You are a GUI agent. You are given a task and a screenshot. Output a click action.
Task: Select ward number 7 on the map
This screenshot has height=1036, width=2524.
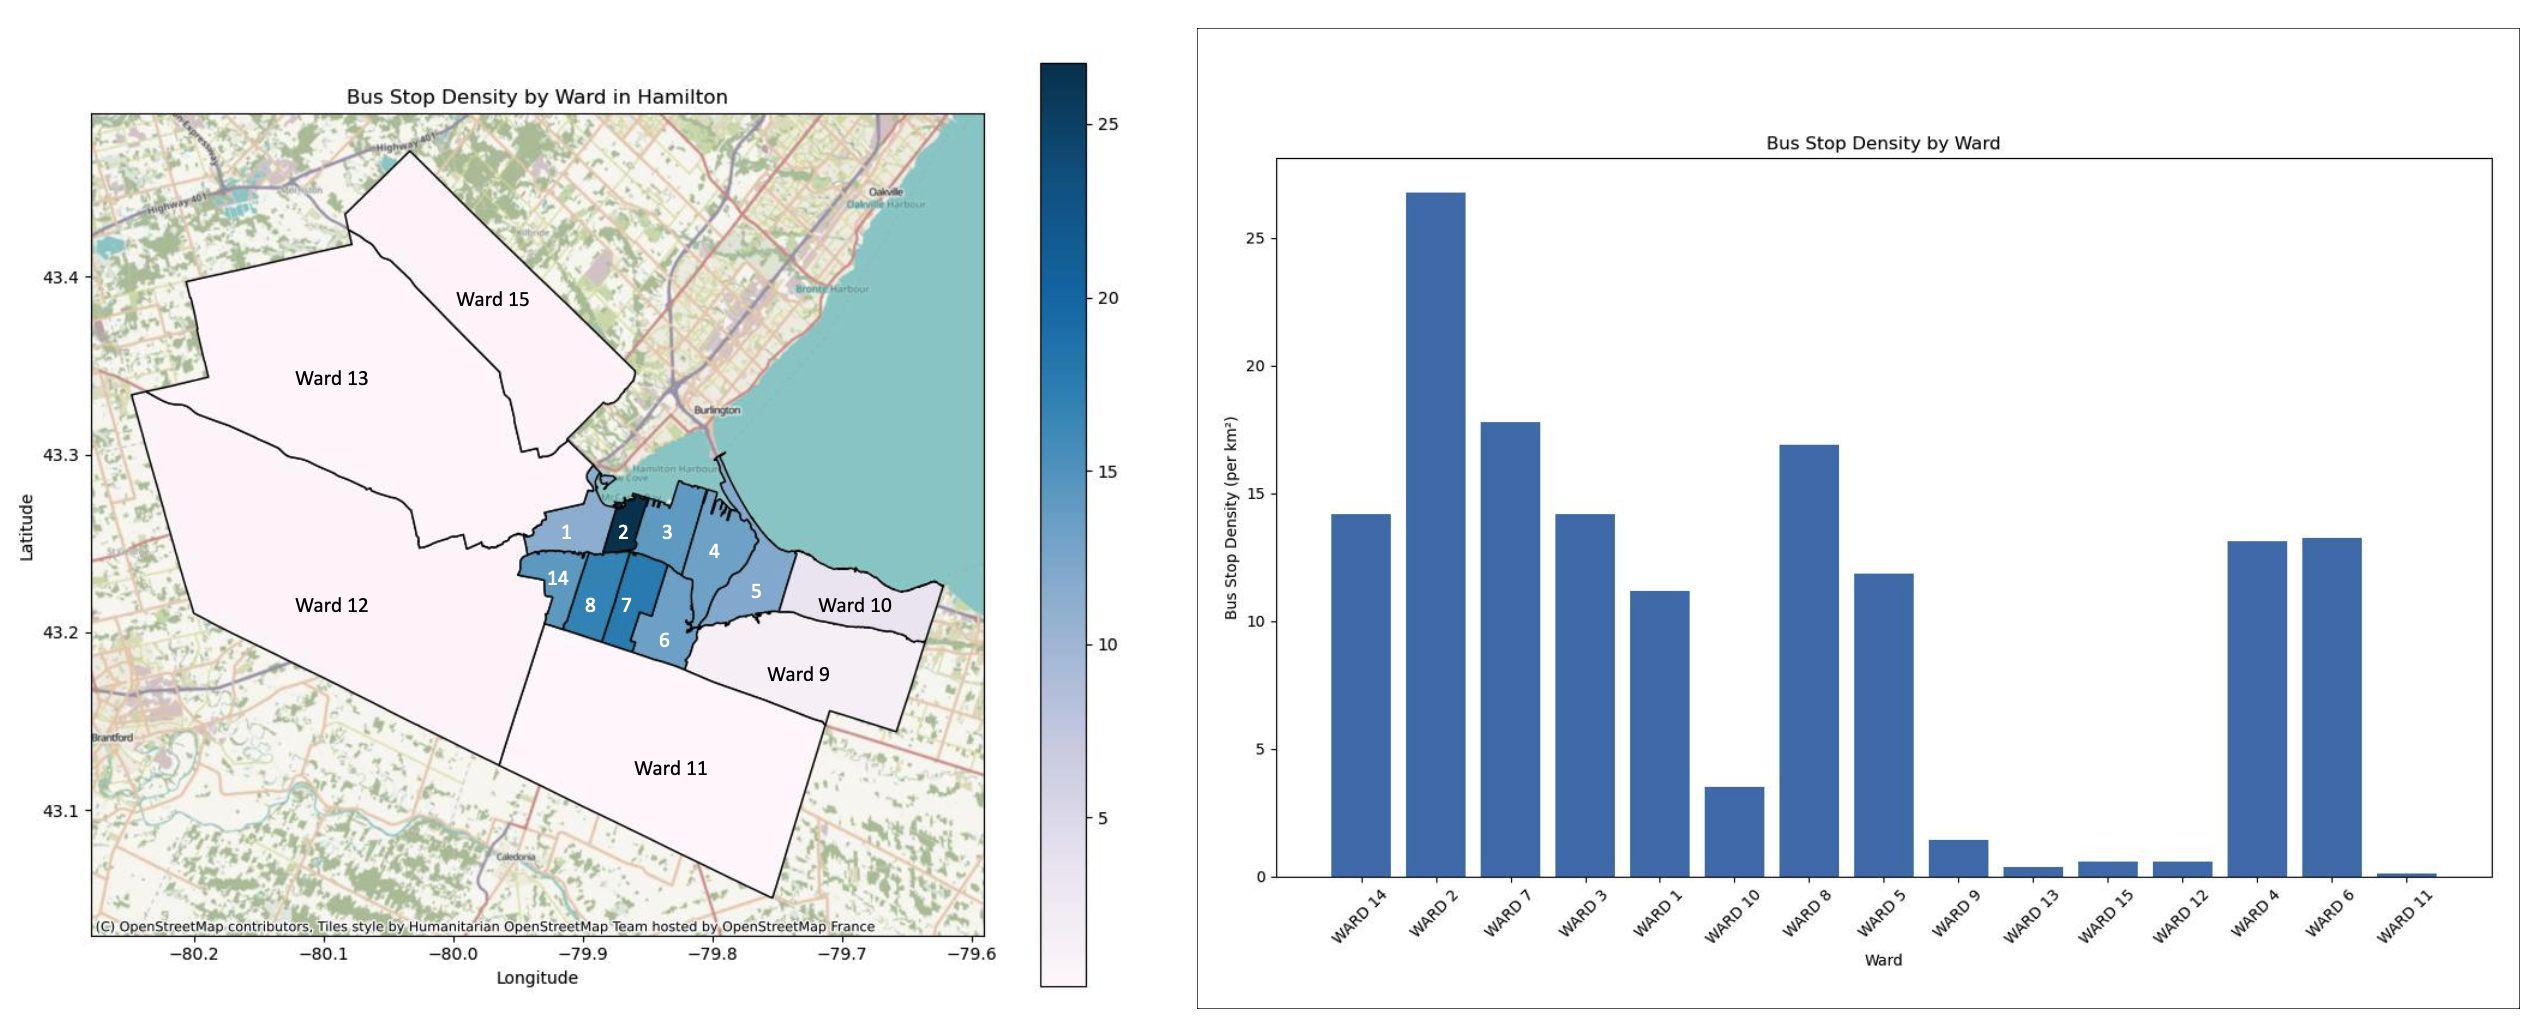click(x=626, y=605)
